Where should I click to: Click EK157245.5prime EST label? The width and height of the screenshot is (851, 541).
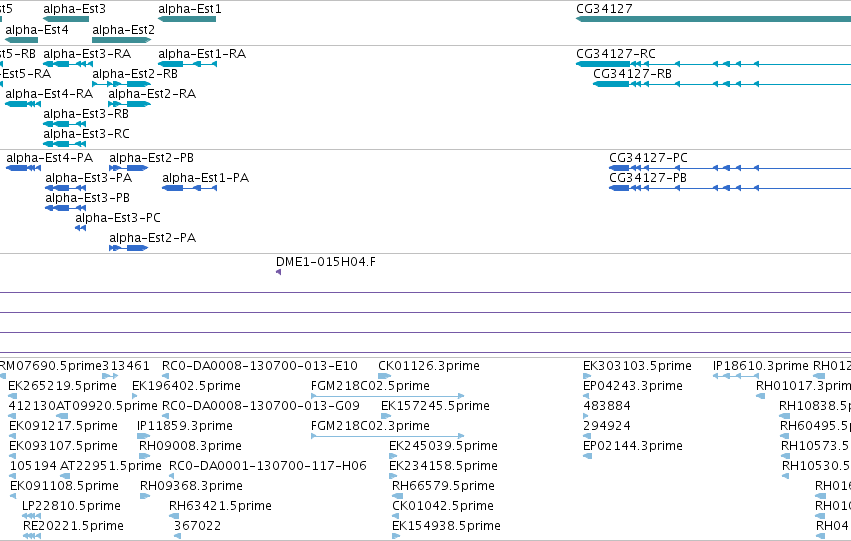pos(435,406)
